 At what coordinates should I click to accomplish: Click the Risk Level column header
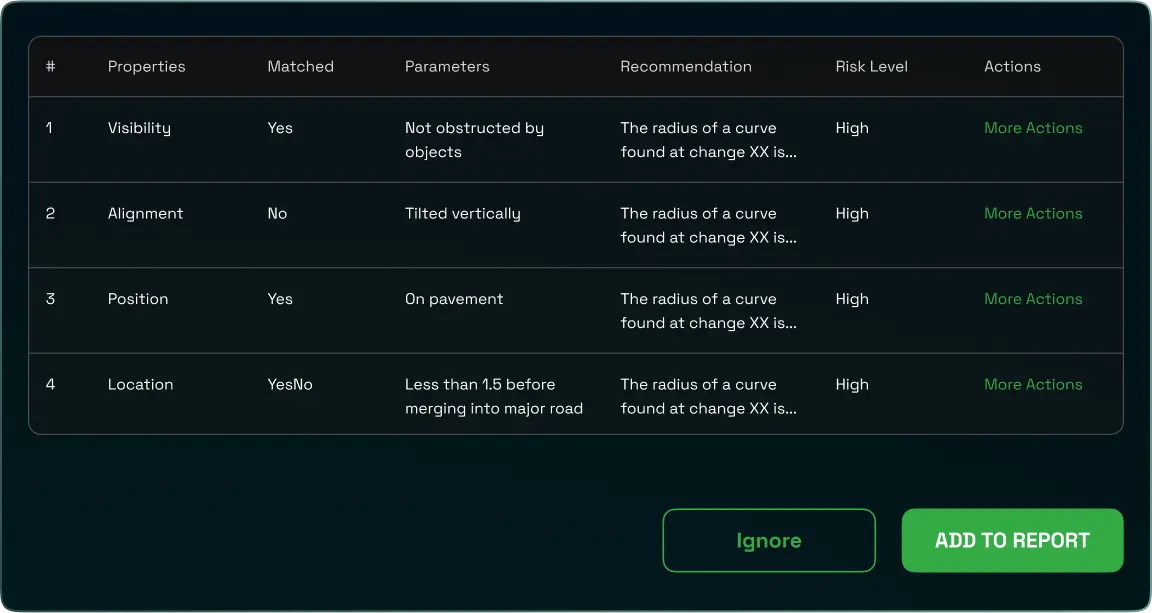click(x=871, y=66)
